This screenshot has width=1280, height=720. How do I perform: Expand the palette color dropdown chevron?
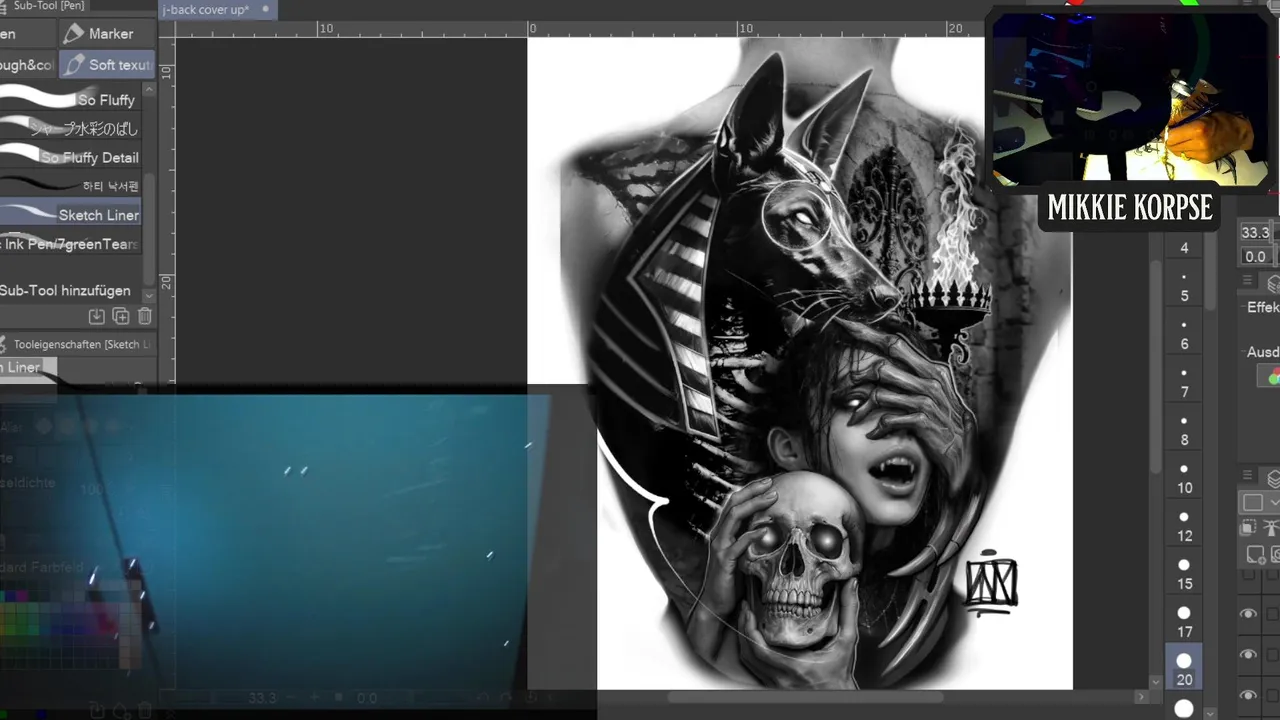1273,502
